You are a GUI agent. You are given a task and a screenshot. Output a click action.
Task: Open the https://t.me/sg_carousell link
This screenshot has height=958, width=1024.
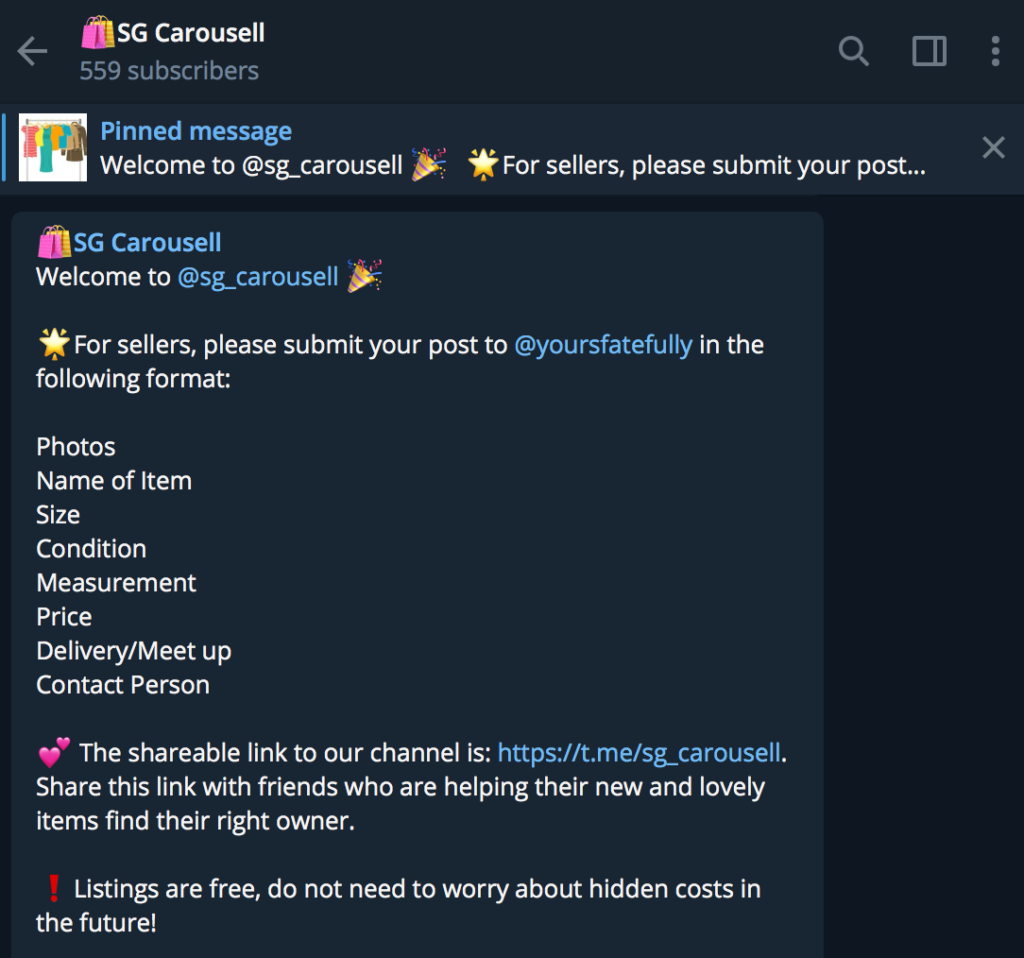click(x=639, y=752)
